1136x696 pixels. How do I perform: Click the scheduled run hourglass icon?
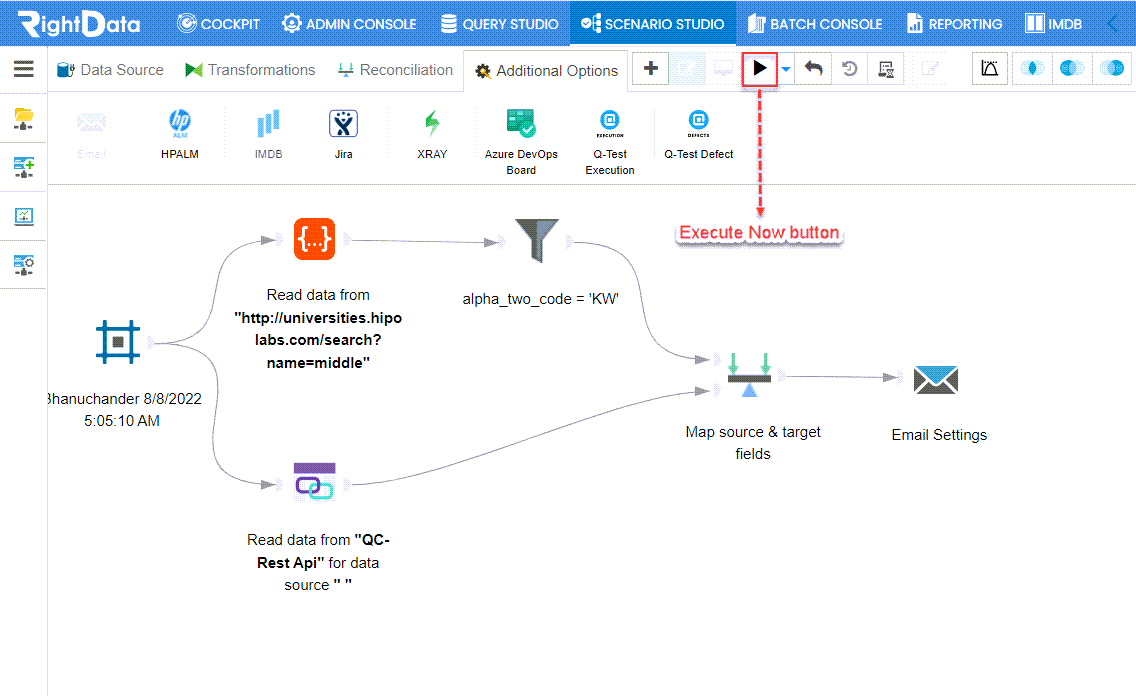pyautogui.click(x=885, y=69)
